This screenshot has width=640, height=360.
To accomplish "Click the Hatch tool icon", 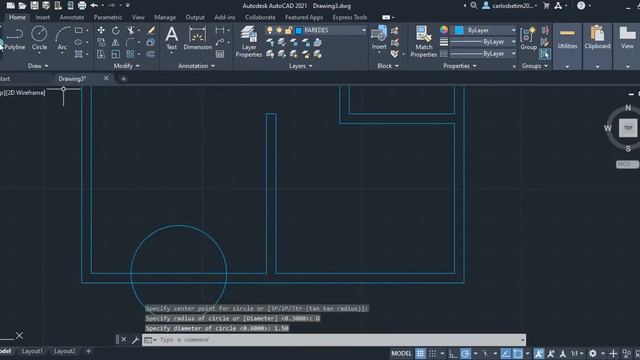I will (78, 54).
